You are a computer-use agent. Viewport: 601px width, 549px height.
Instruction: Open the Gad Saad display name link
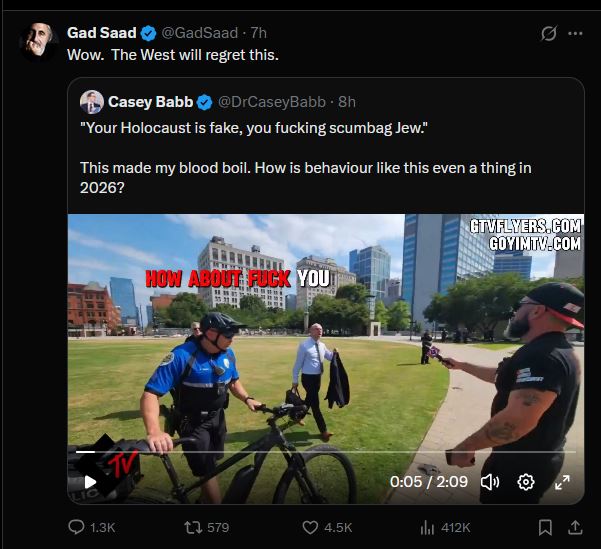[102, 33]
